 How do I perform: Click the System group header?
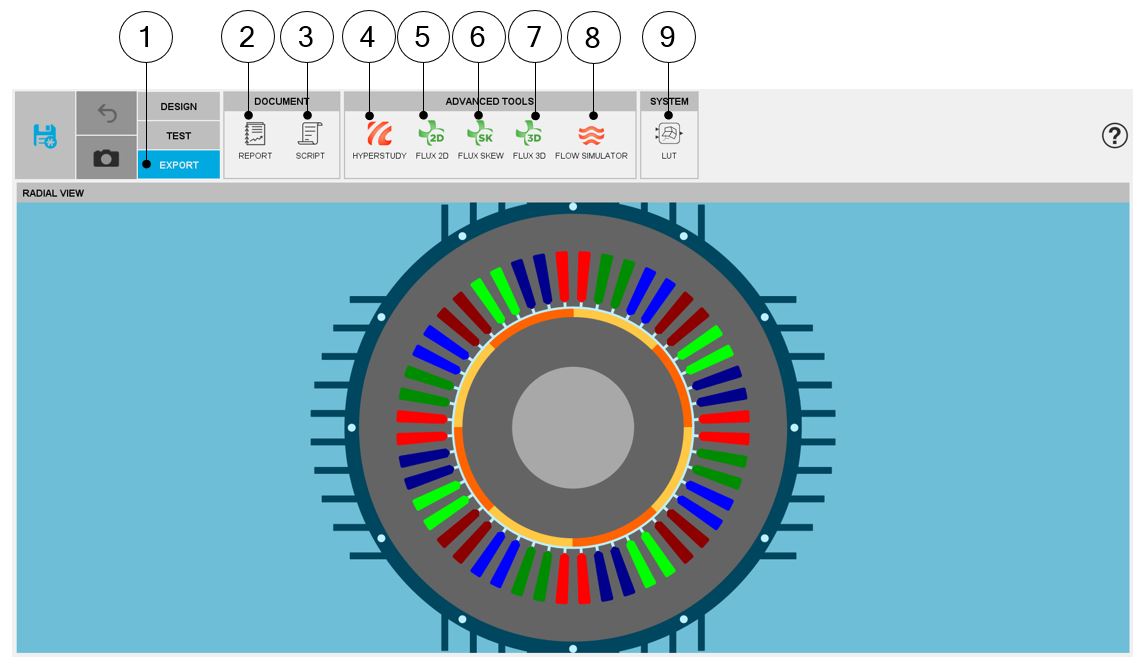point(669,101)
